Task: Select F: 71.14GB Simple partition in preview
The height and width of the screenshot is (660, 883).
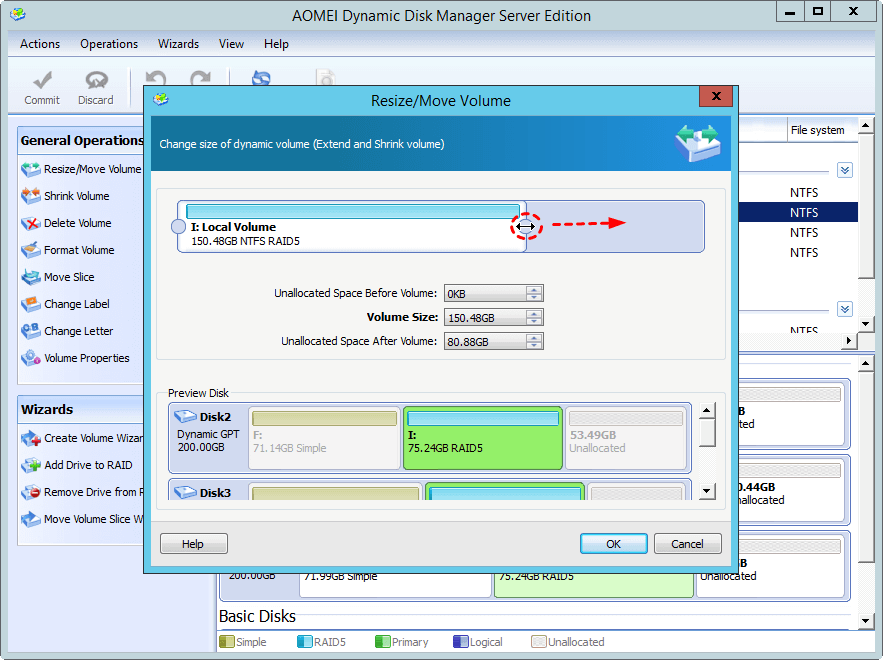Action: [x=324, y=438]
